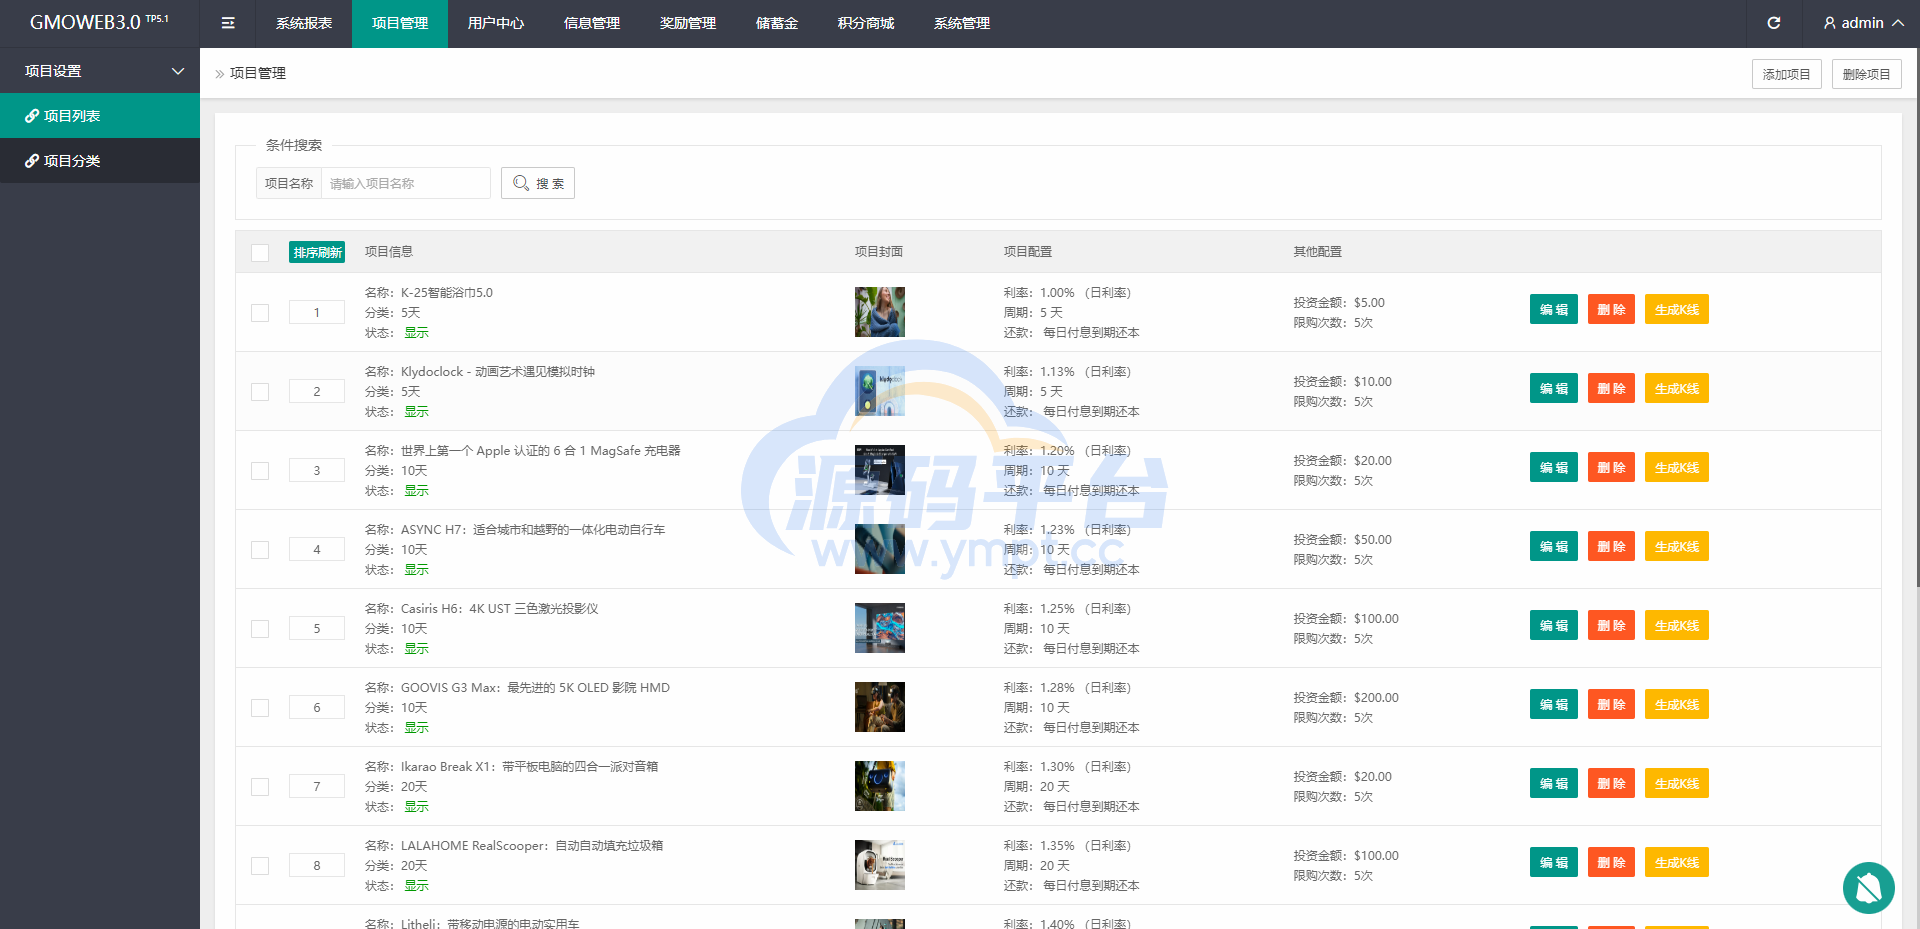Delete the K-25智能浴巾5.0 project

coord(1611,309)
